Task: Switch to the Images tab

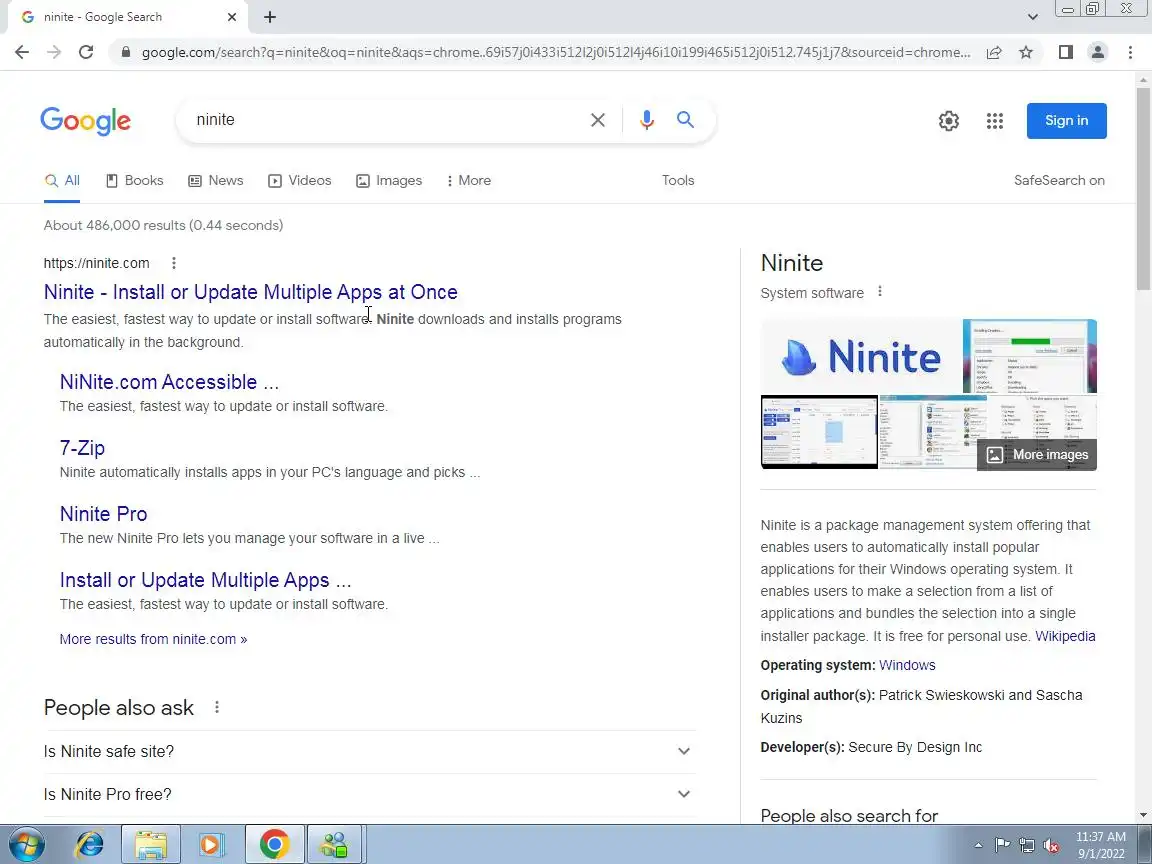Action: click(389, 181)
